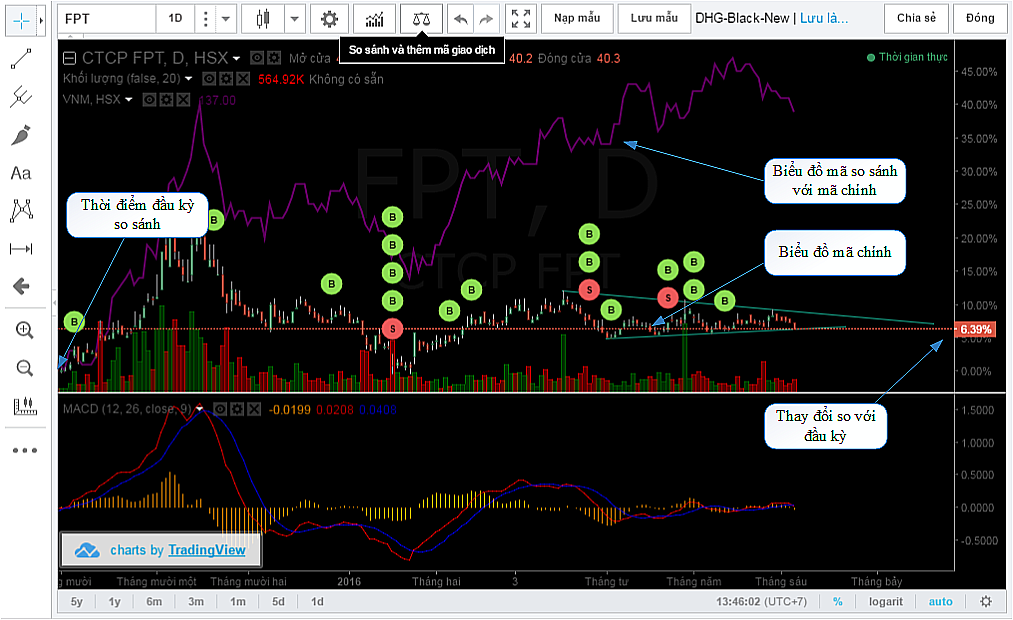Click the back arrow tool in sidebar
Viewport: 1013px width, 620px height.
tap(21, 286)
